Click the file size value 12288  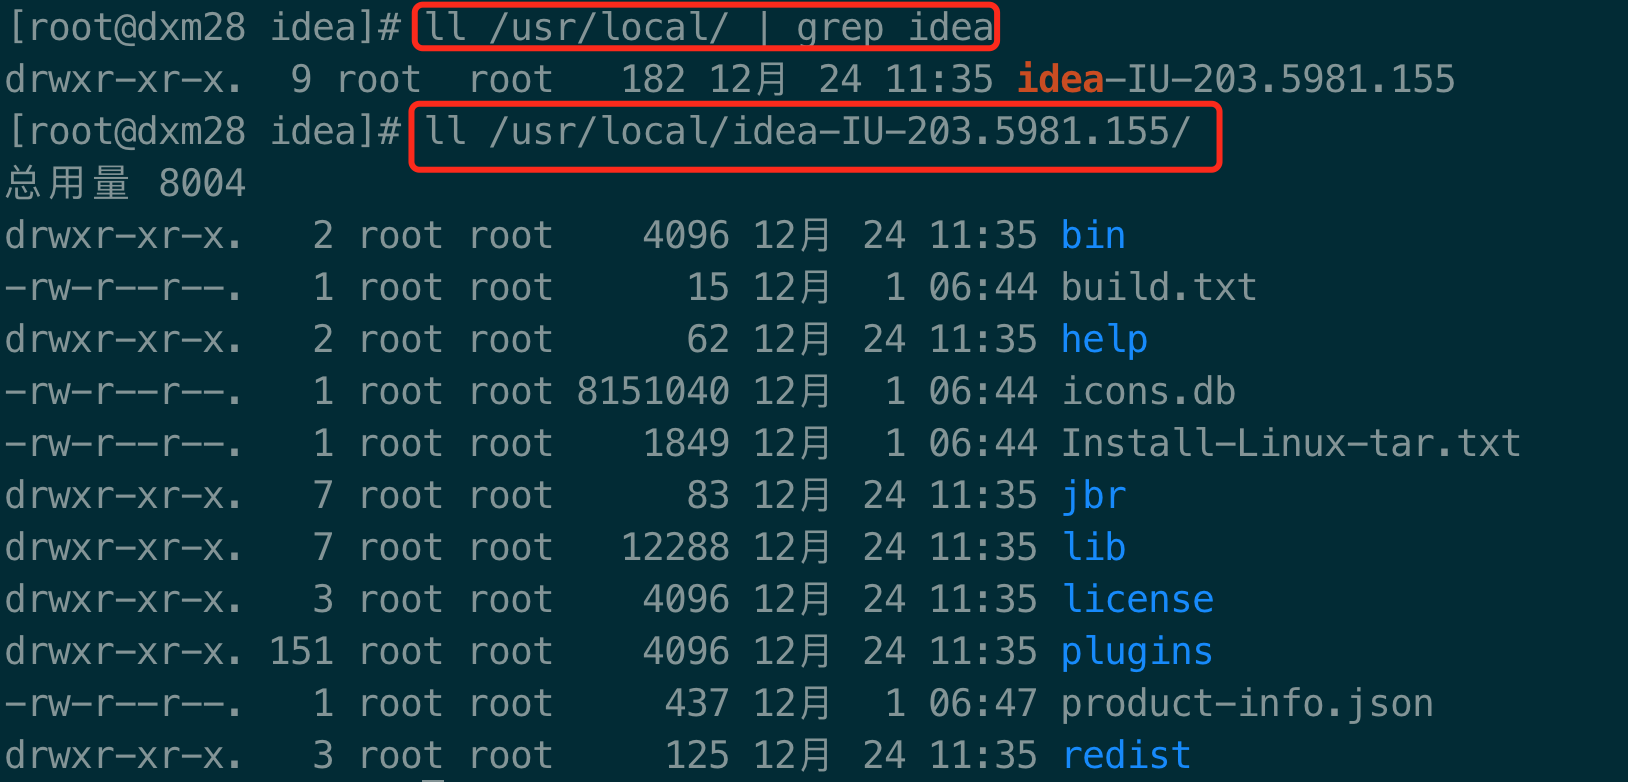coord(675,547)
